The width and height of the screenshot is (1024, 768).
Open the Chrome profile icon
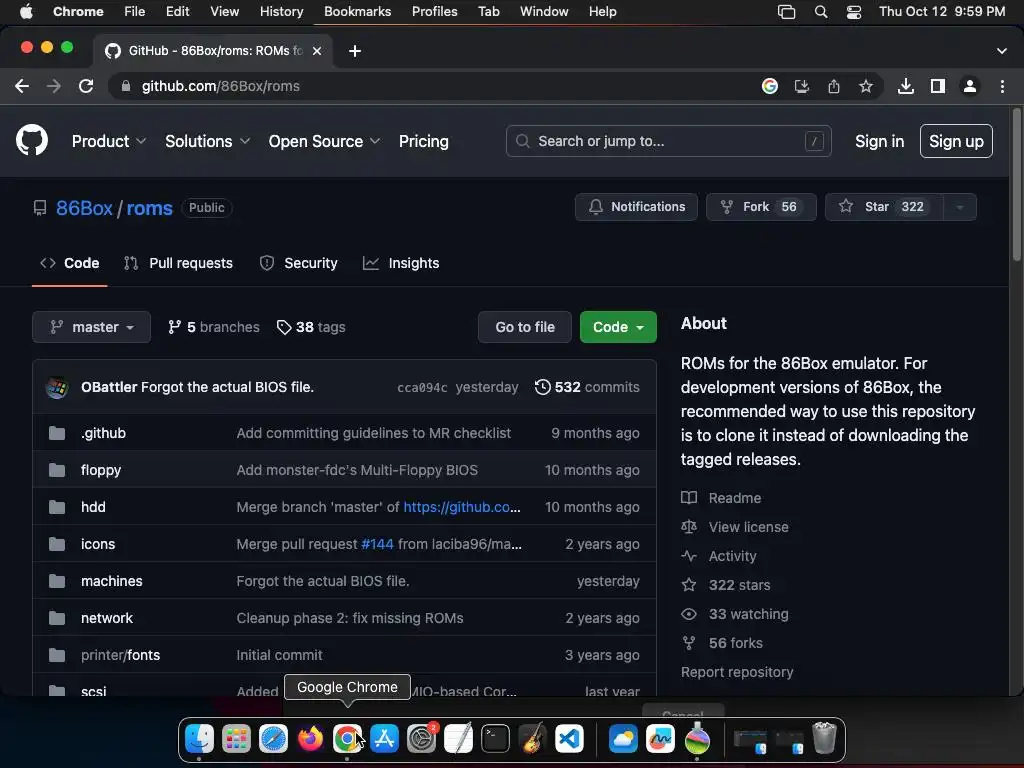970,86
